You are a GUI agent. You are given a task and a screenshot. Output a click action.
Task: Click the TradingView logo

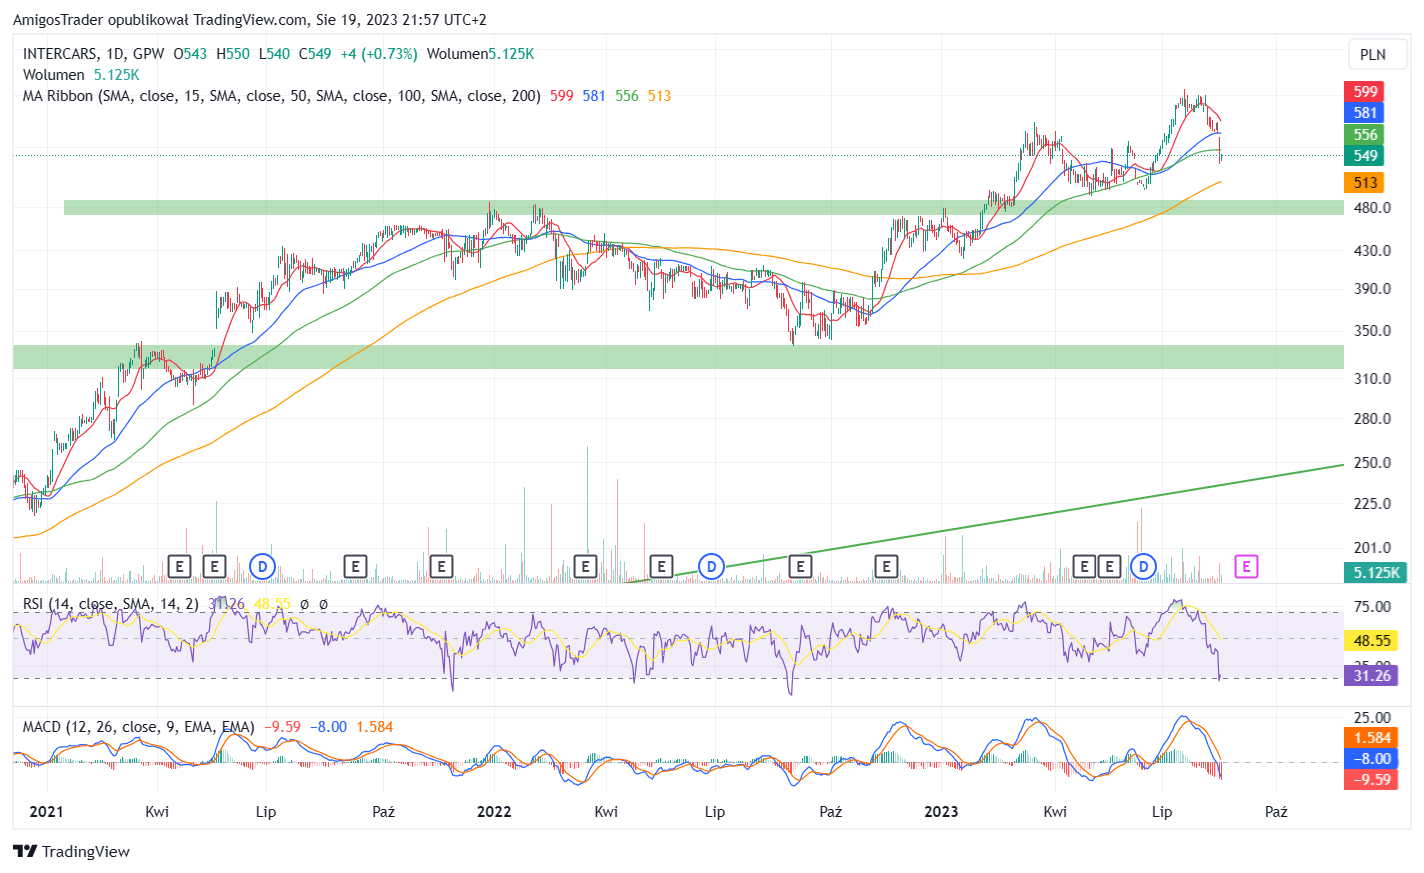point(72,851)
